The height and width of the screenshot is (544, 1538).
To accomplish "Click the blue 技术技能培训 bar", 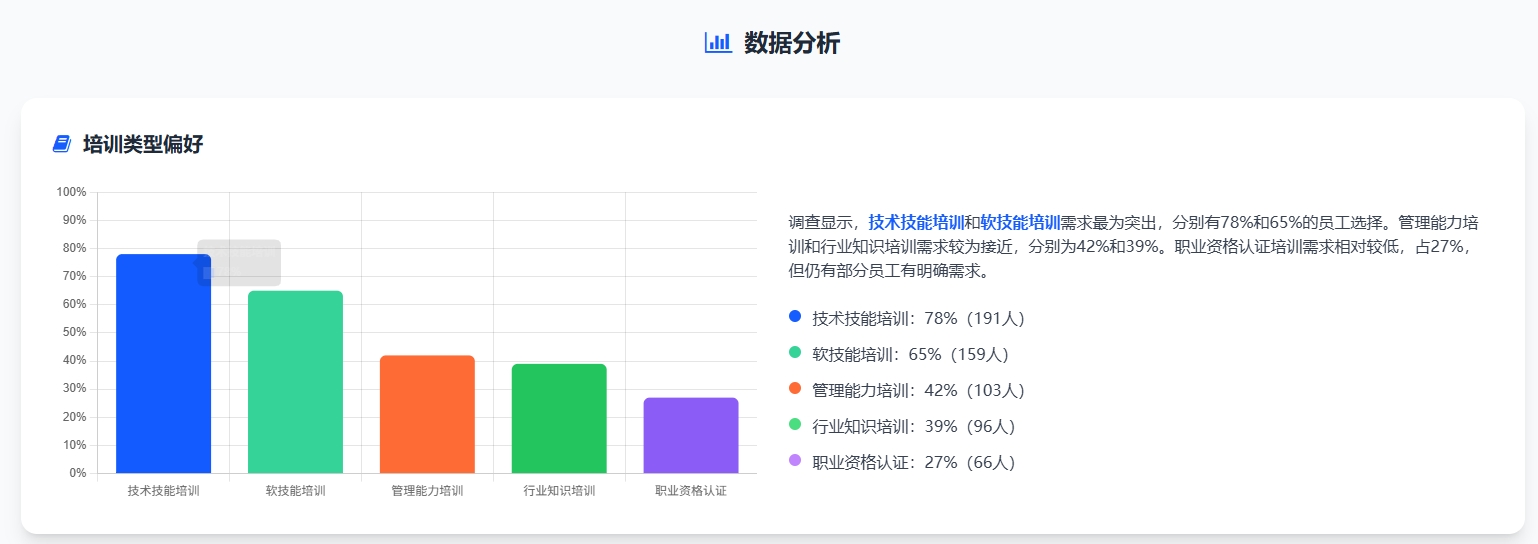I will (163, 364).
